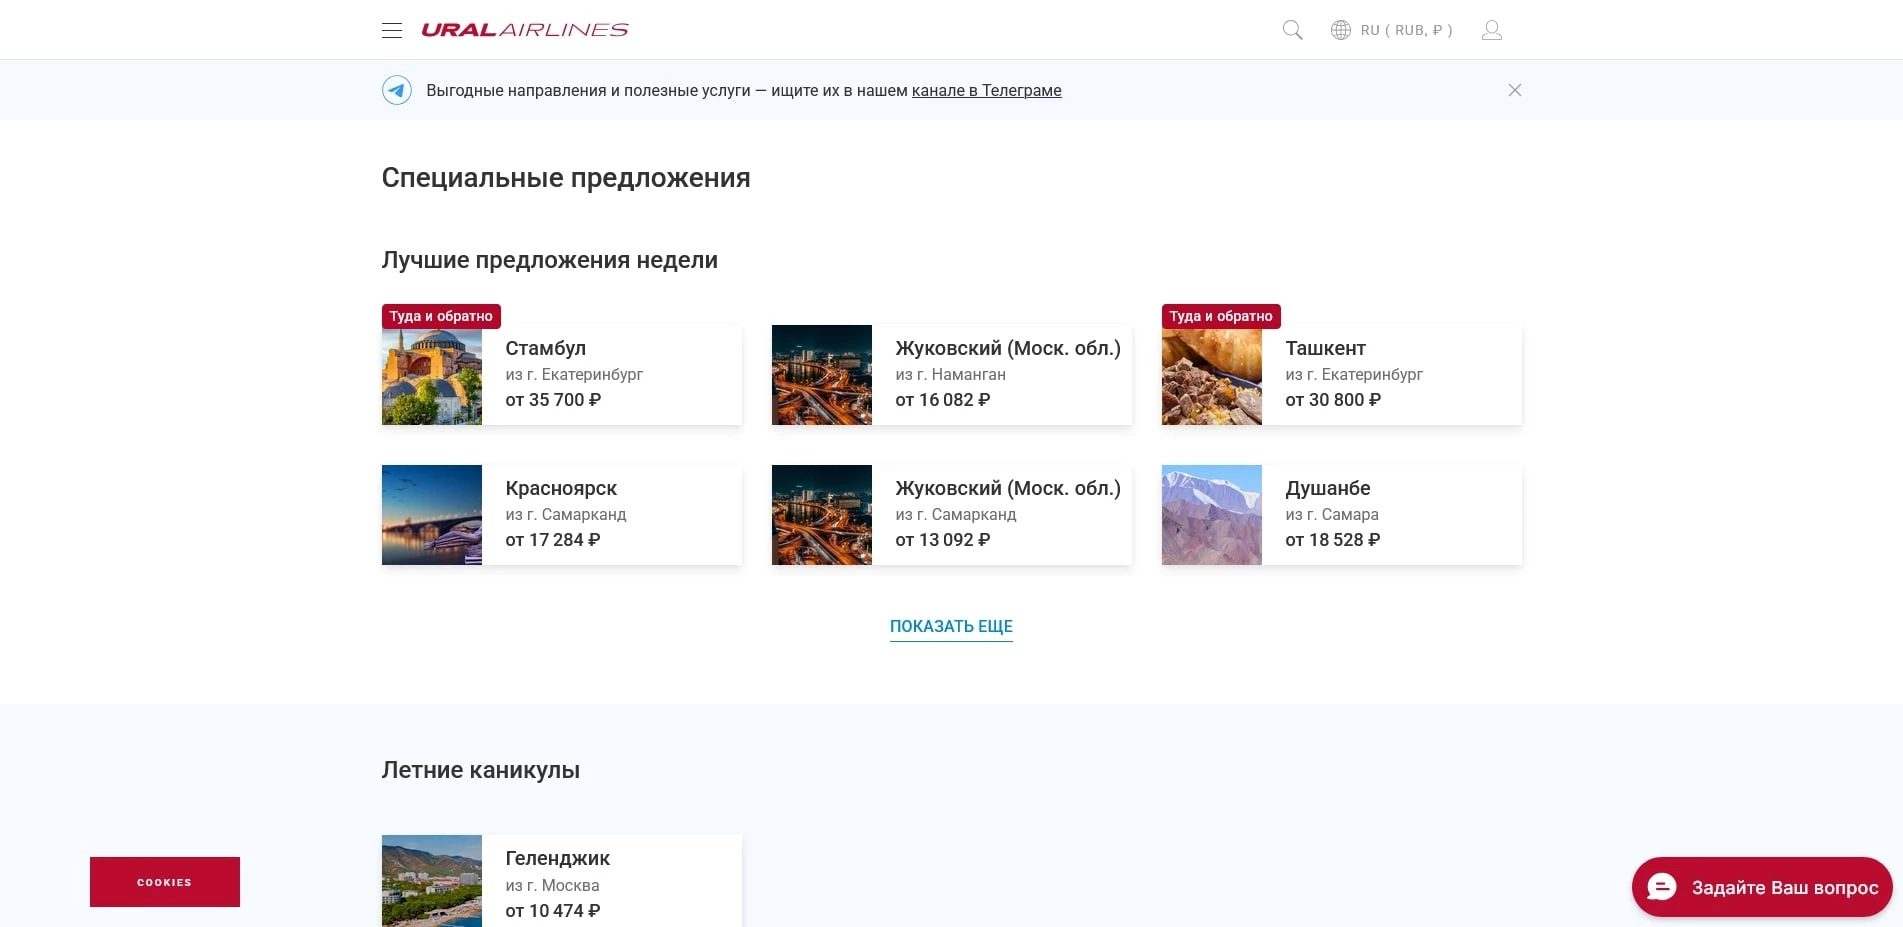Open the site search
Screen dimensions: 1903x927
[x=1291, y=29]
